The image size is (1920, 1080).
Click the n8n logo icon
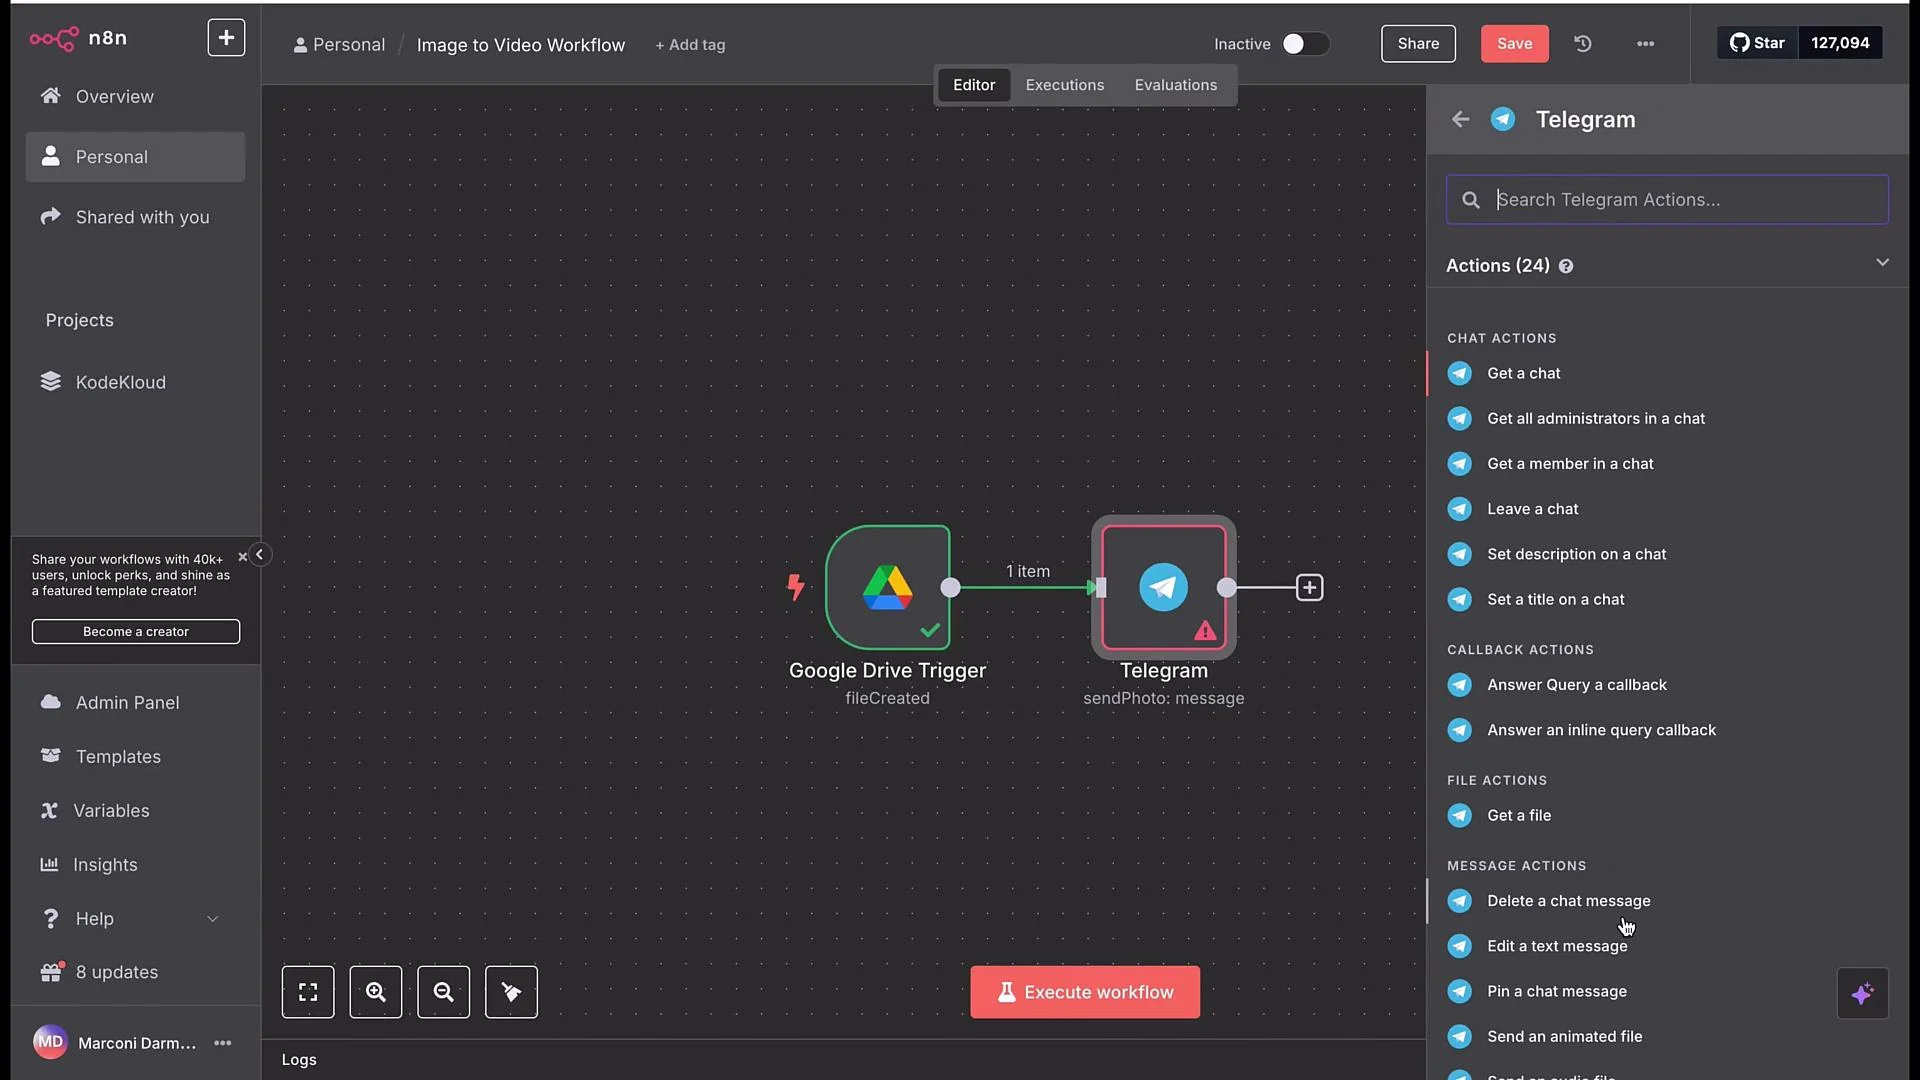(54, 39)
